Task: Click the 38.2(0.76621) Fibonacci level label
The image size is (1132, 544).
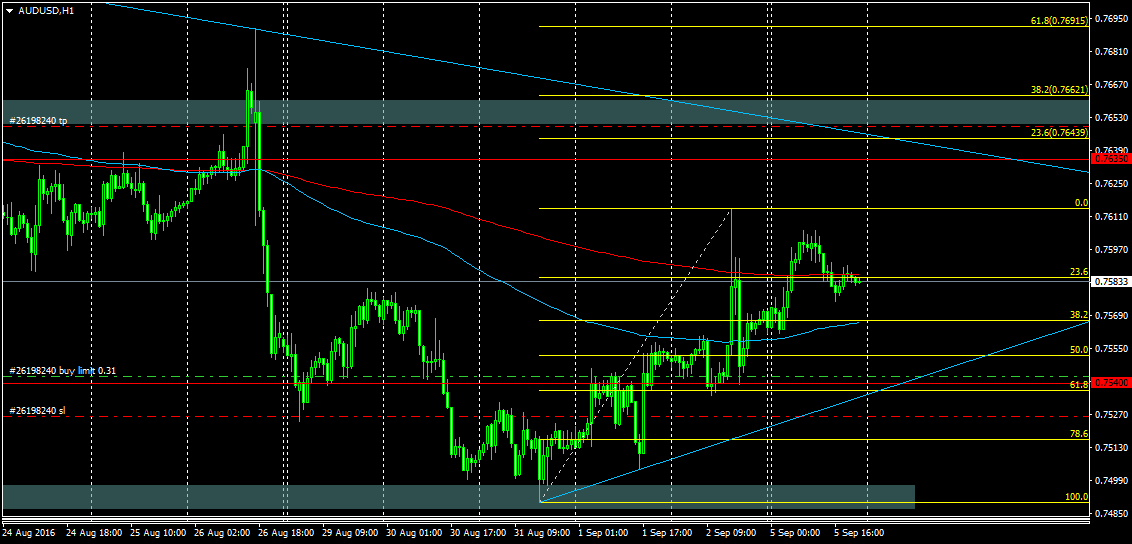Action: [1060, 90]
